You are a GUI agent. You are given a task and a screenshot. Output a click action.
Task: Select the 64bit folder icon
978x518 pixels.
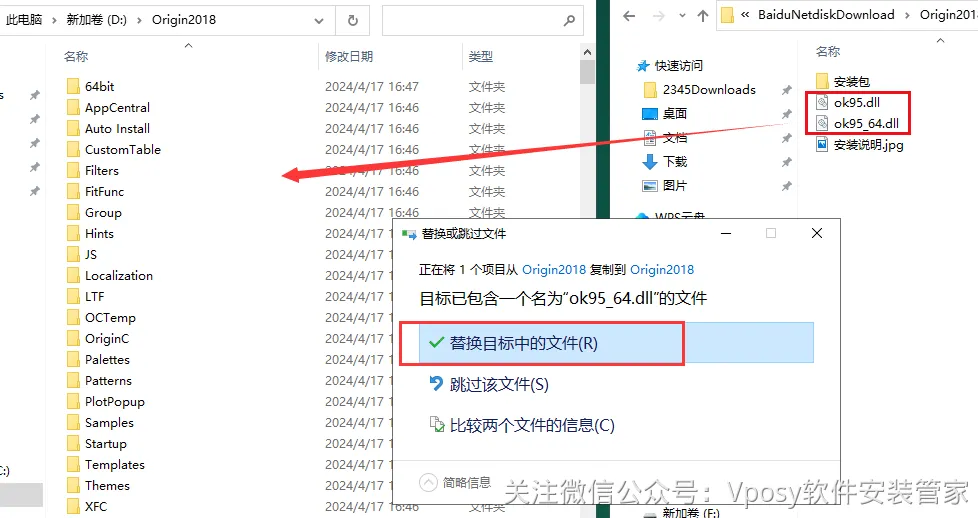click(x=74, y=86)
